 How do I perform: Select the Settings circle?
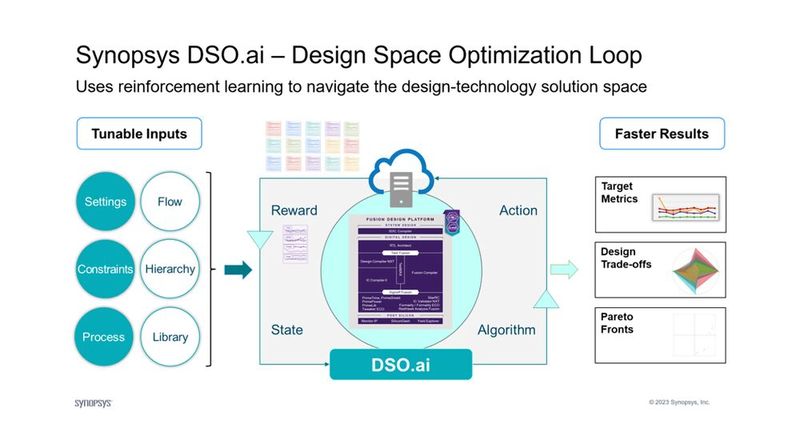point(106,202)
